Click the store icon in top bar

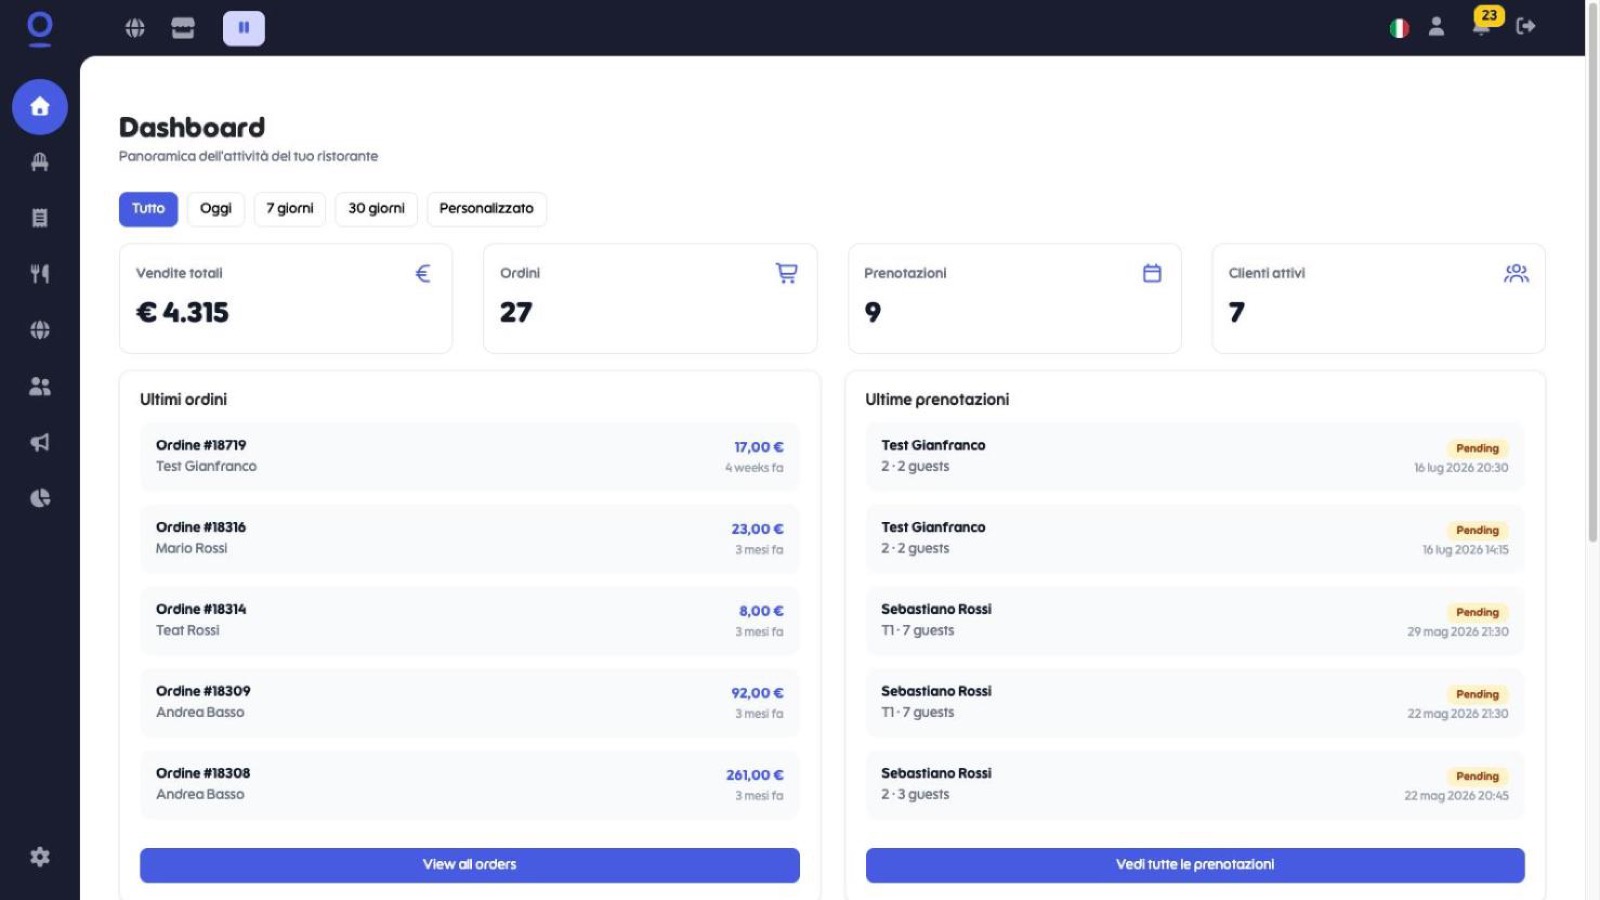tap(183, 28)
